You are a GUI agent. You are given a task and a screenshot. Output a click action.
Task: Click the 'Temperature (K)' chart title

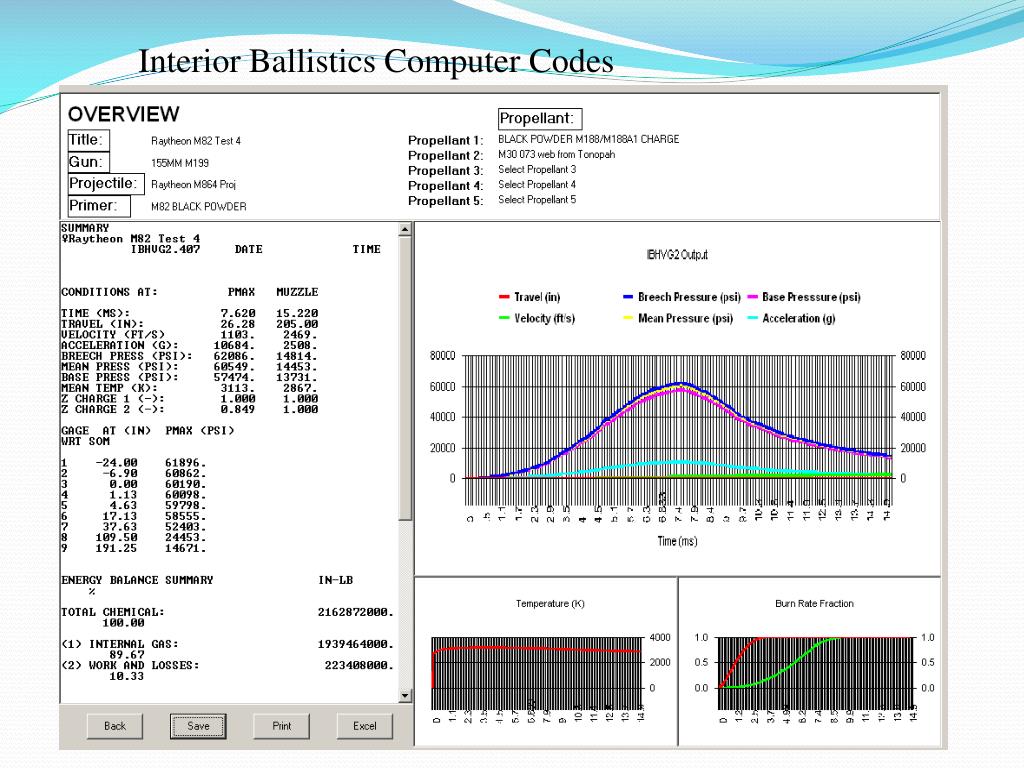pos(550,604)
